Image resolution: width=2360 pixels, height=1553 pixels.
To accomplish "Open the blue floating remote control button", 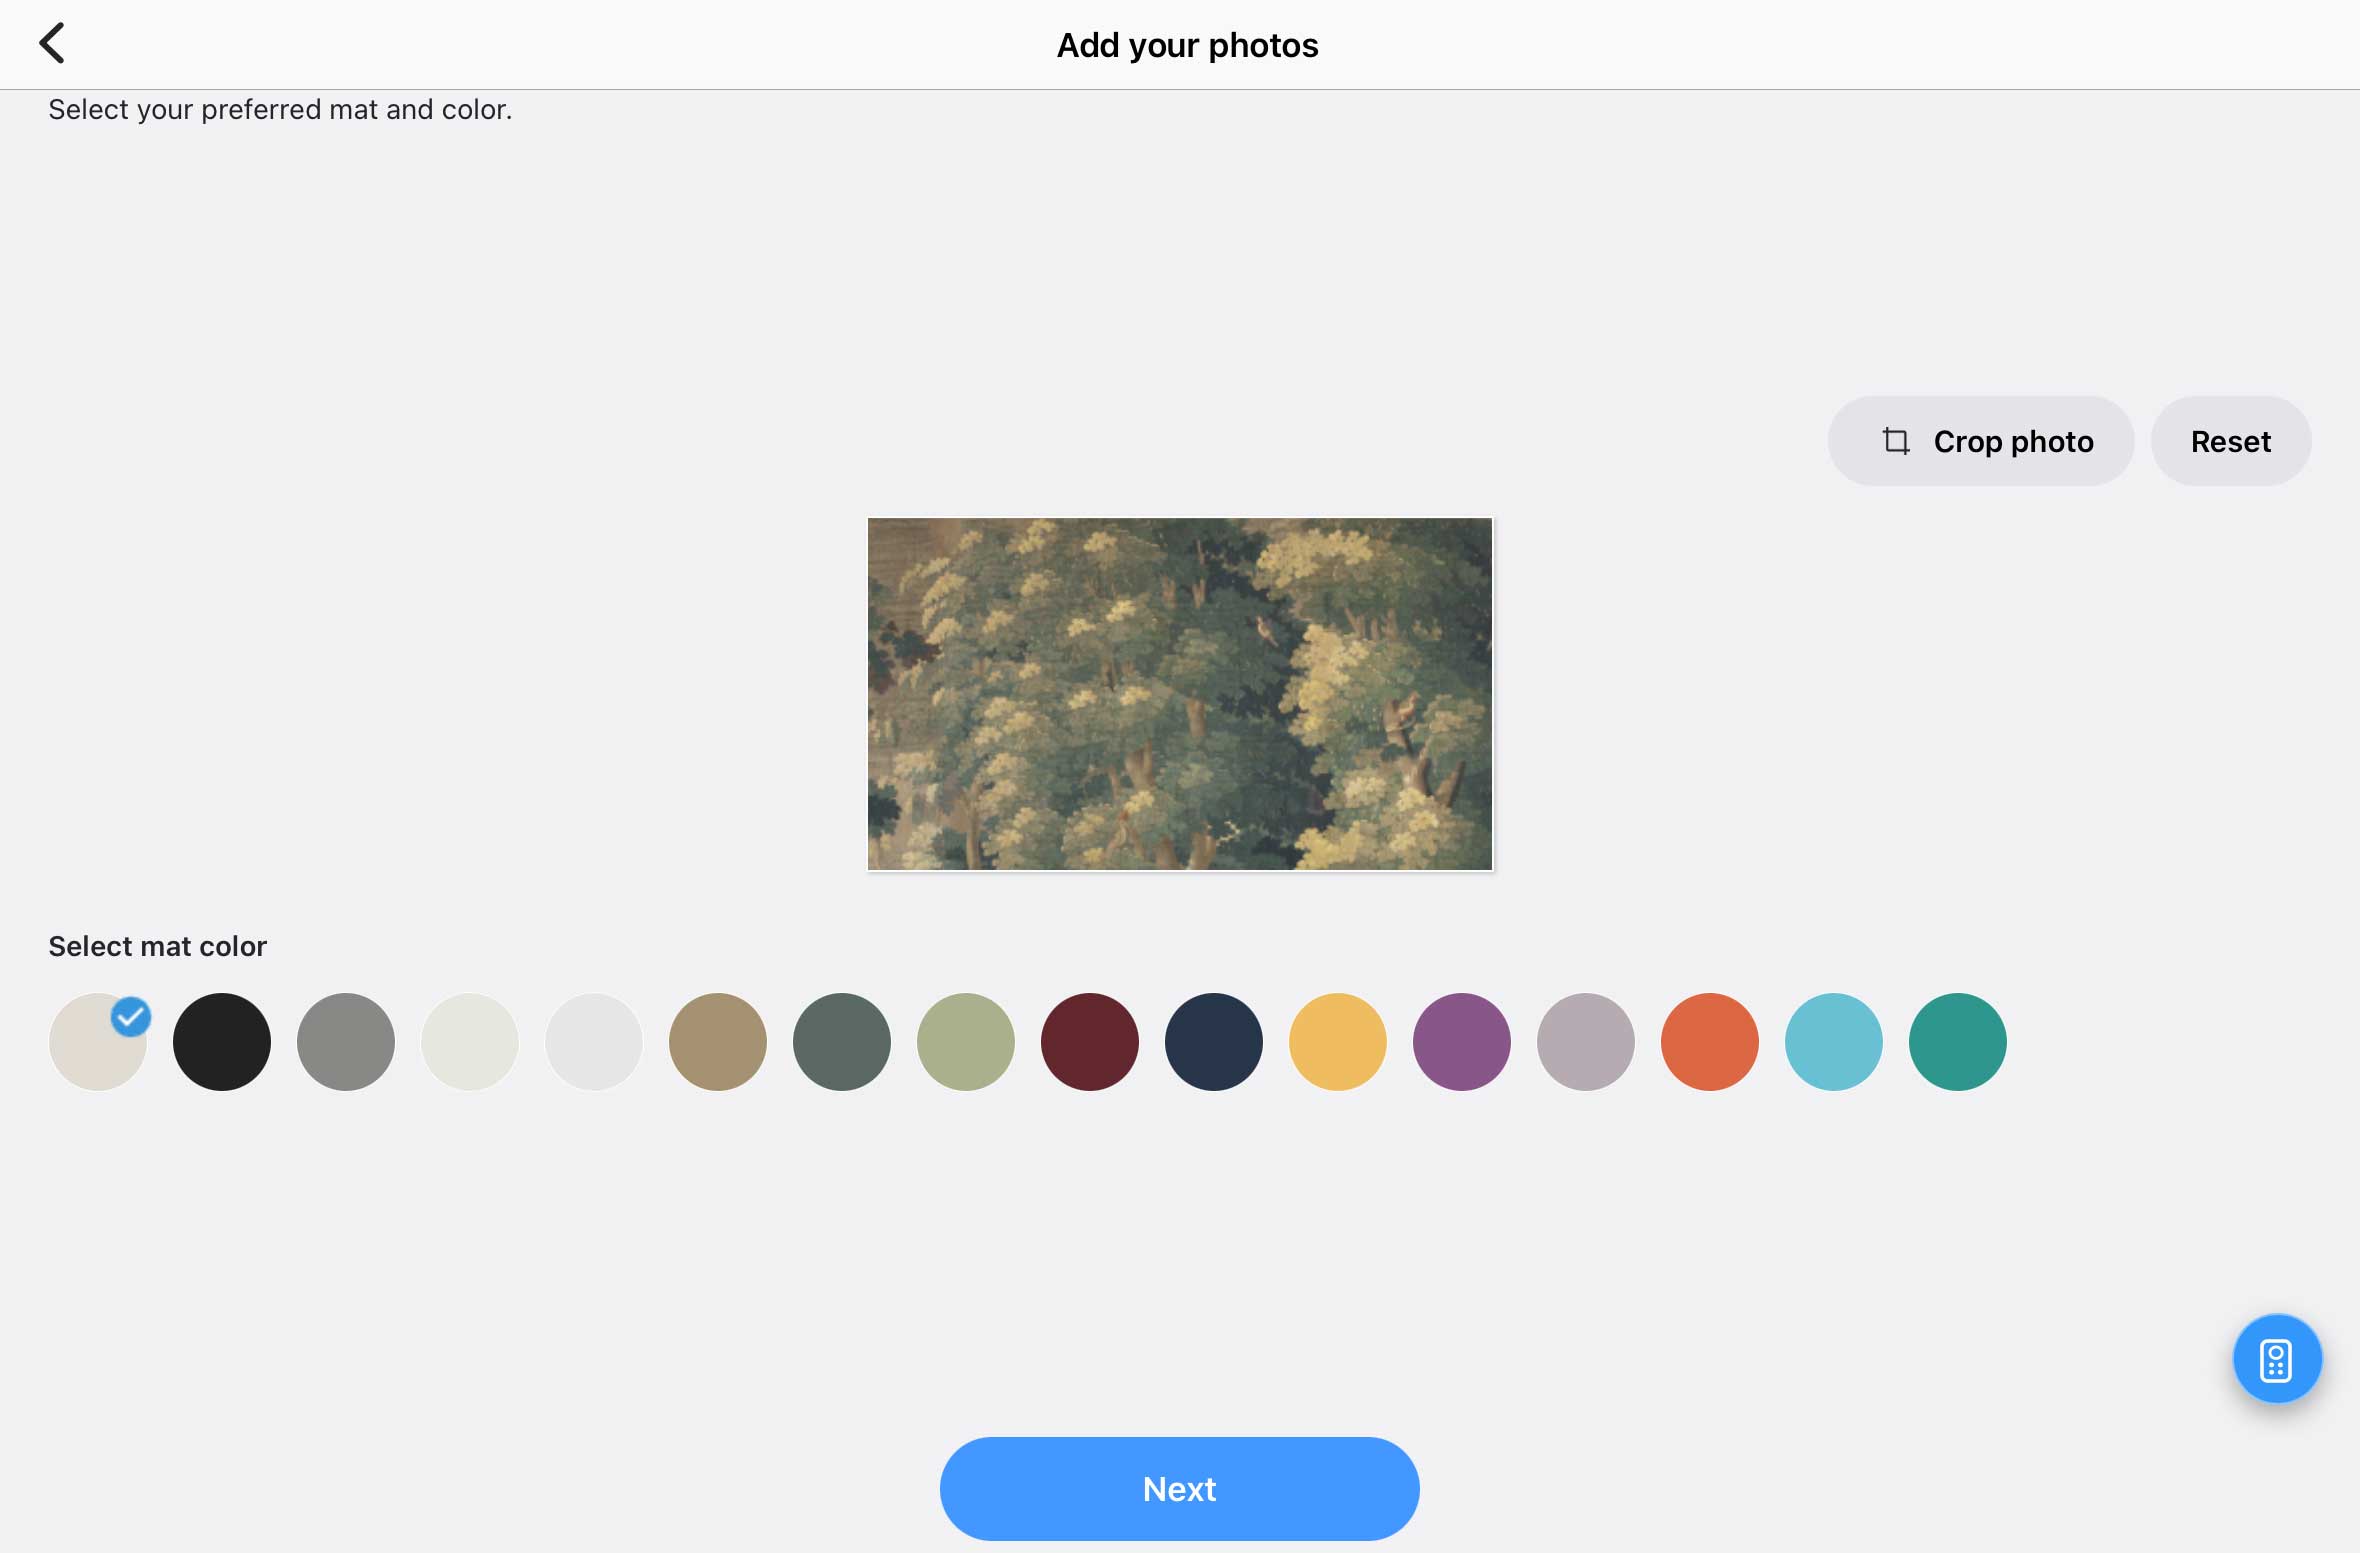I will click(2277, 1359).
